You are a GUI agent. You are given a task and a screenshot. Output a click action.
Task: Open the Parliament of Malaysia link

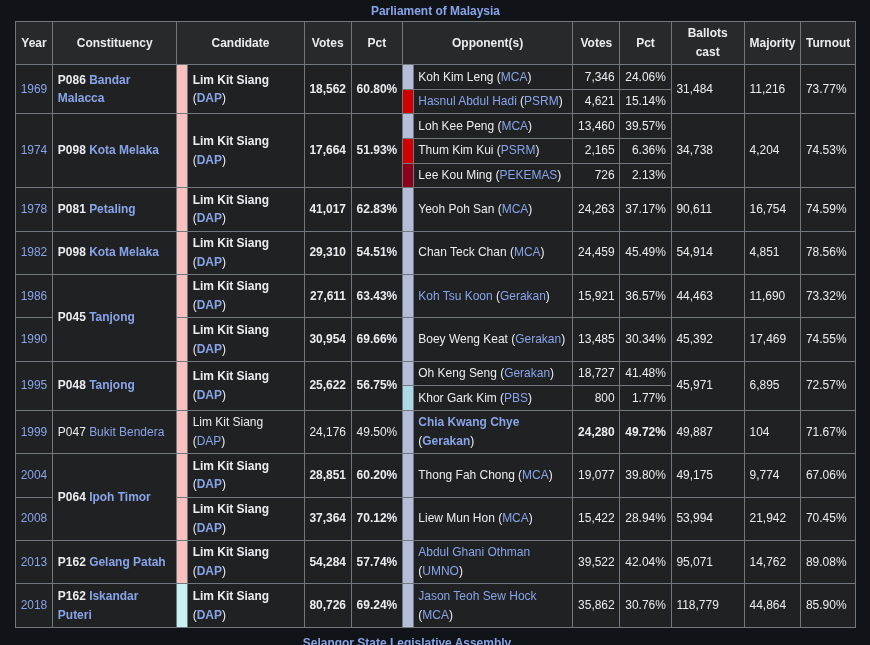(x=435, y=11)
